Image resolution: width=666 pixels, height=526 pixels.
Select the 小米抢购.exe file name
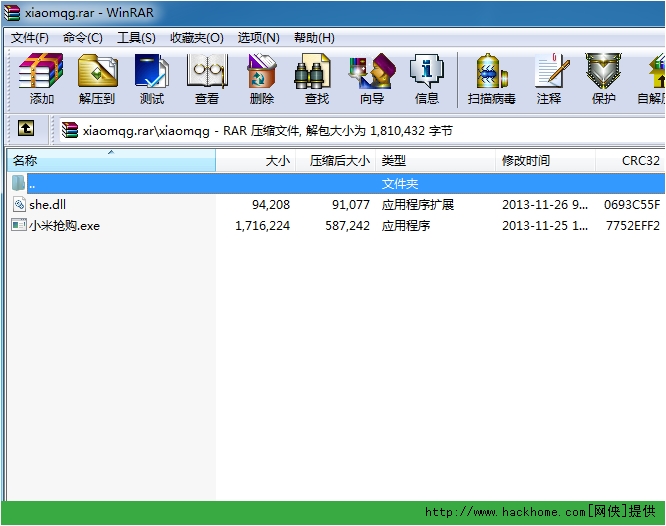click(x=65, y=225)
